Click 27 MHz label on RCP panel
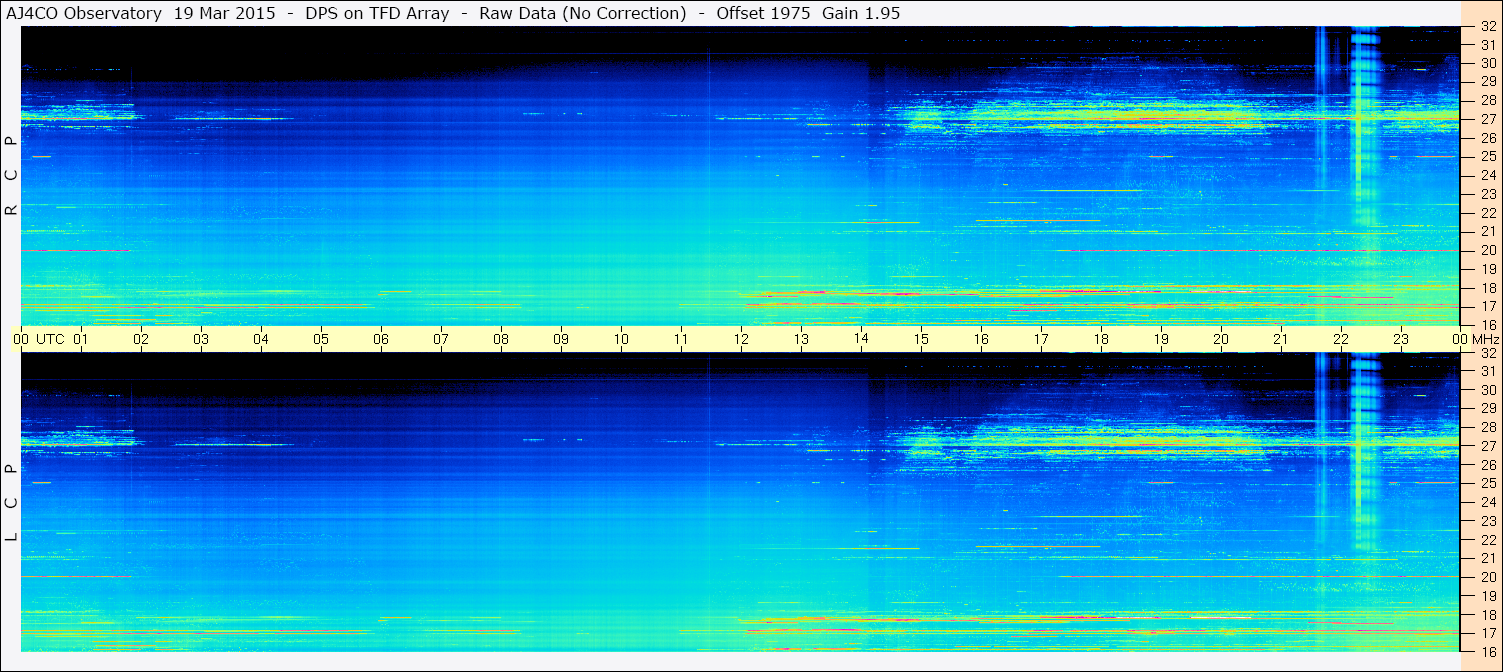The image size is (1503, 672). [x=1487, y=119]
